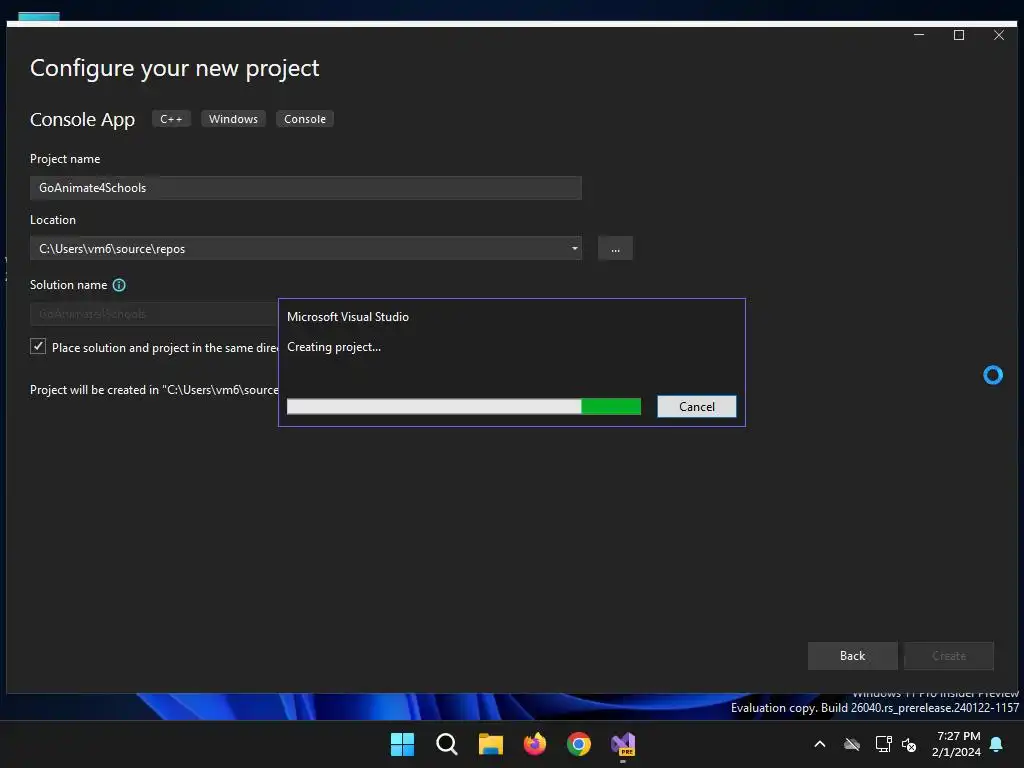This screenshot has height=768, width=1024.
Task: Open folder browse ellipsis button
Action: tap(615, 248)
